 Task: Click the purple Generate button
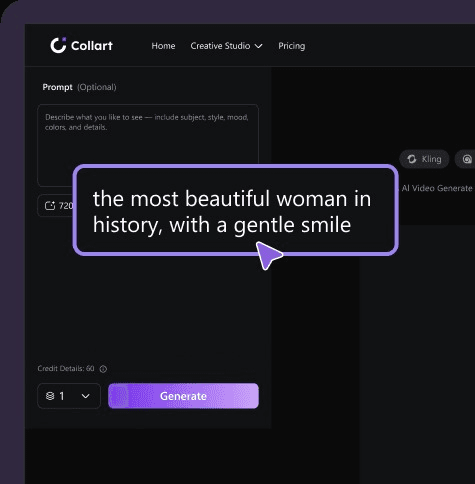pos(183,396)
